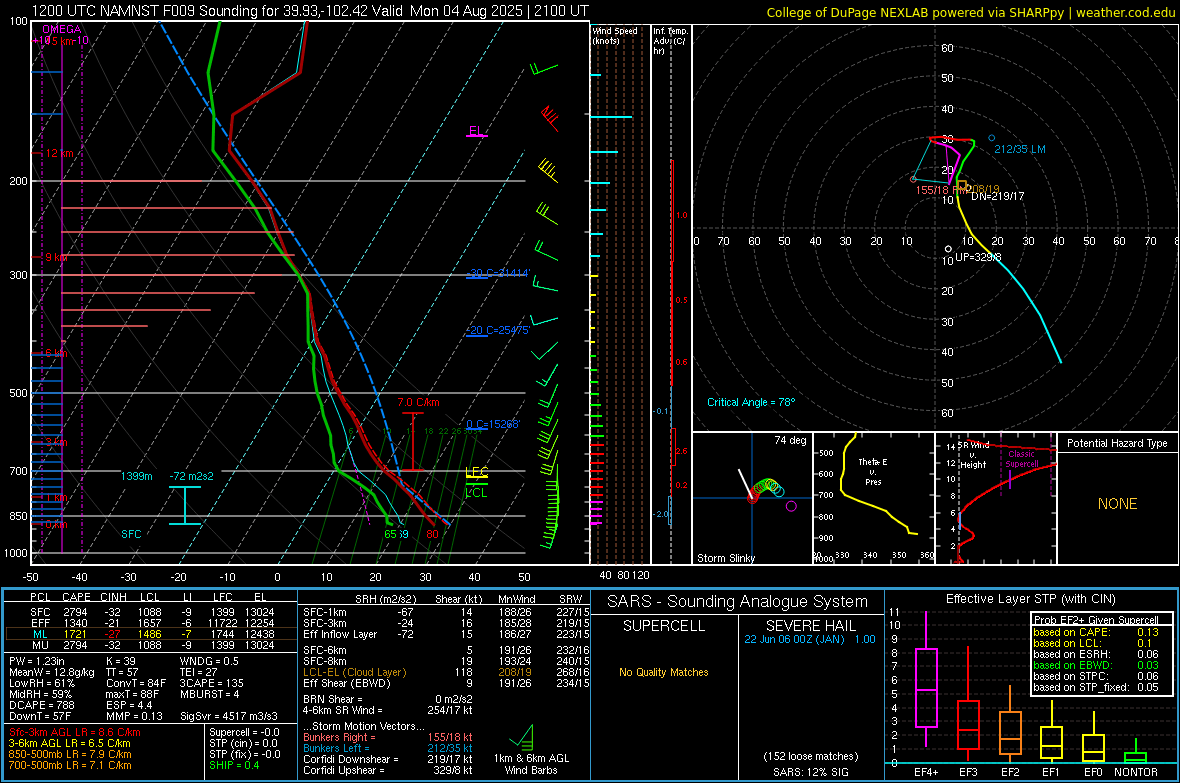Click the SigSvr = 4517 m3/s3 value
The height and width of the screenshot is (783, 1180).
tap(229, 716)
